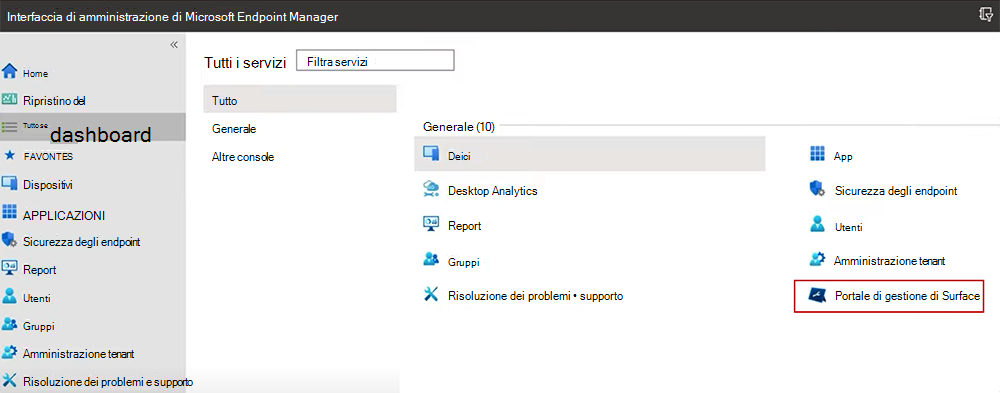Click the Gruppi icon in Generale list
The image size is (1000, 393).
point(431,260)
